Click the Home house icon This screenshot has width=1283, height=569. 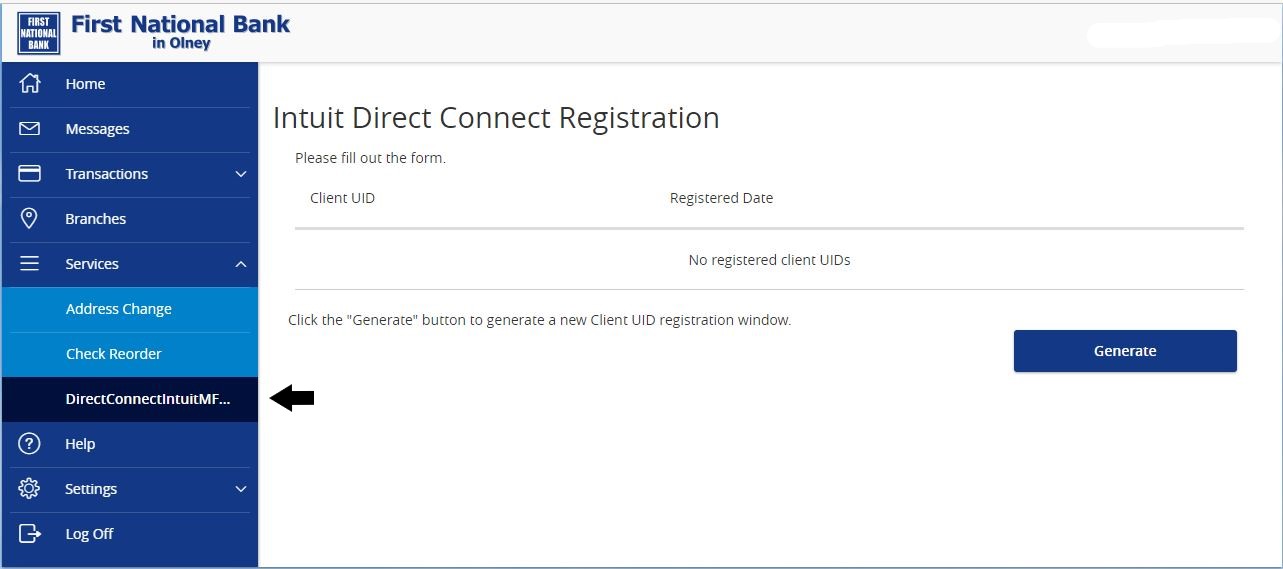click(x=30, y=84)
